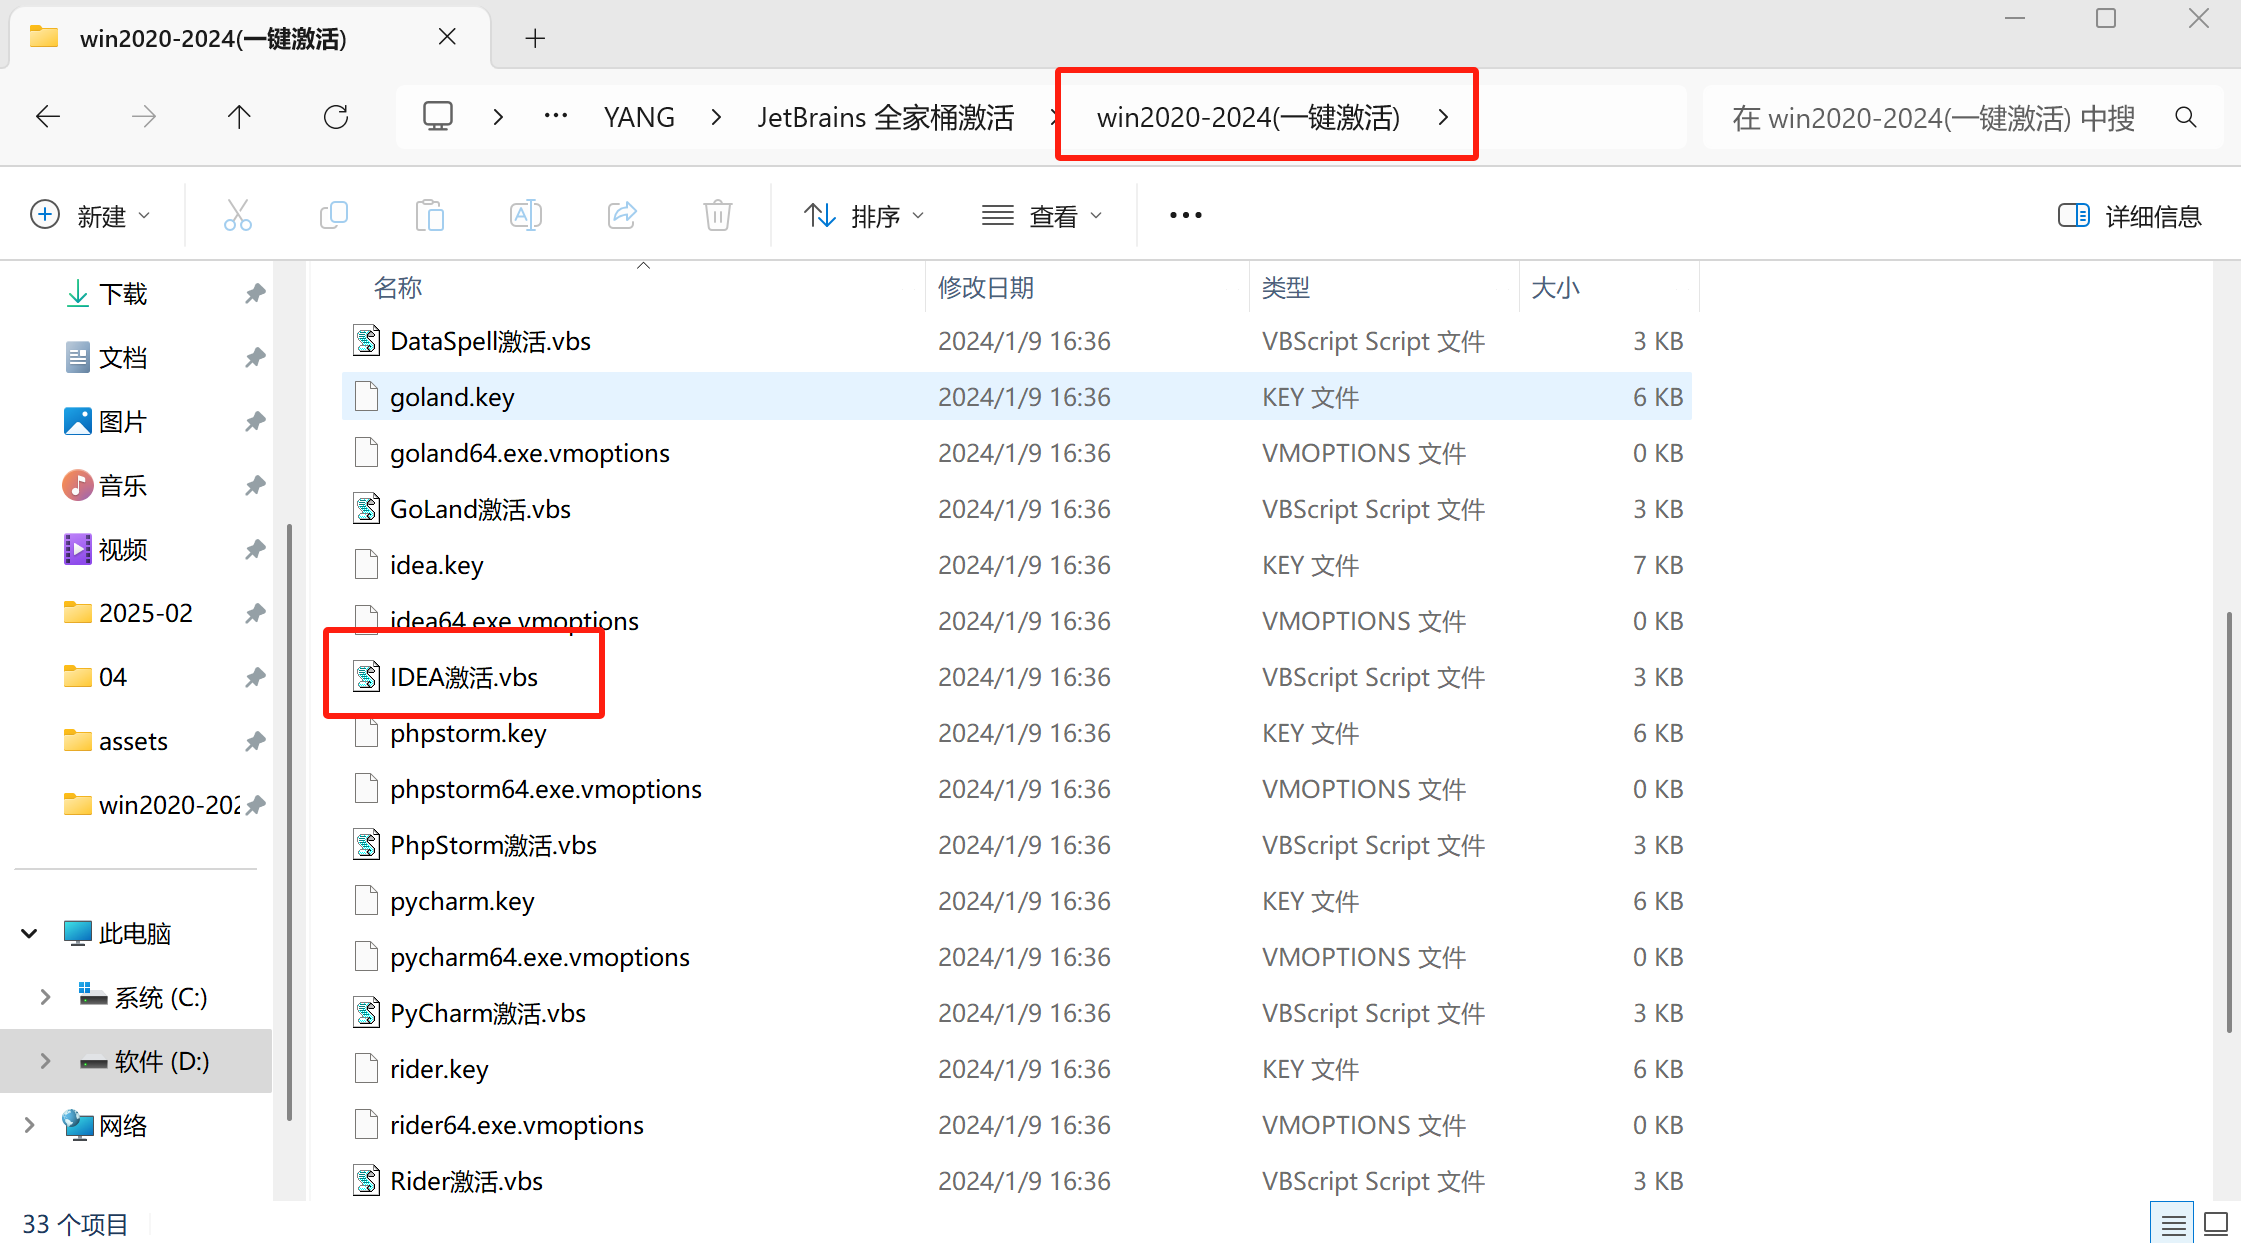
Task: Open the 排序 sort dropdown
Action: (x=864, y=216)
